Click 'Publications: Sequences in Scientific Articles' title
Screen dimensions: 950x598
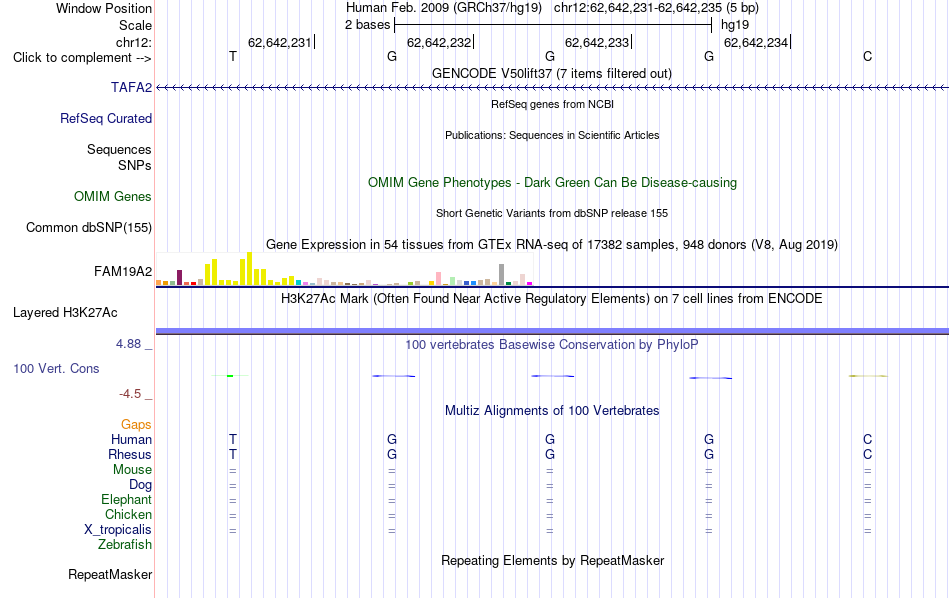552,135
